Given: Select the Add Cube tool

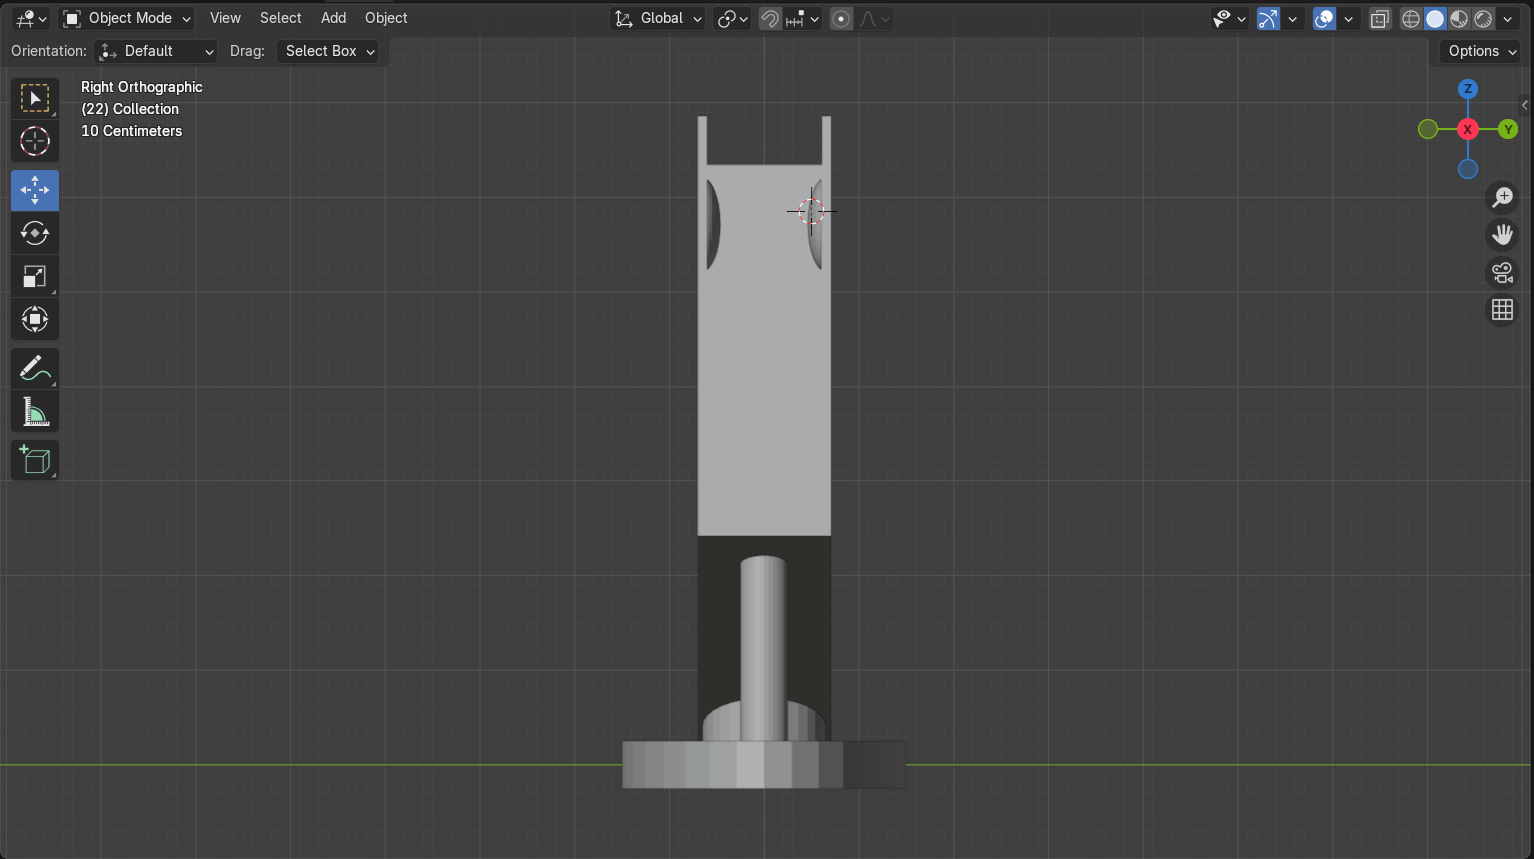Looking at the screenshot, I should (35, 460).
